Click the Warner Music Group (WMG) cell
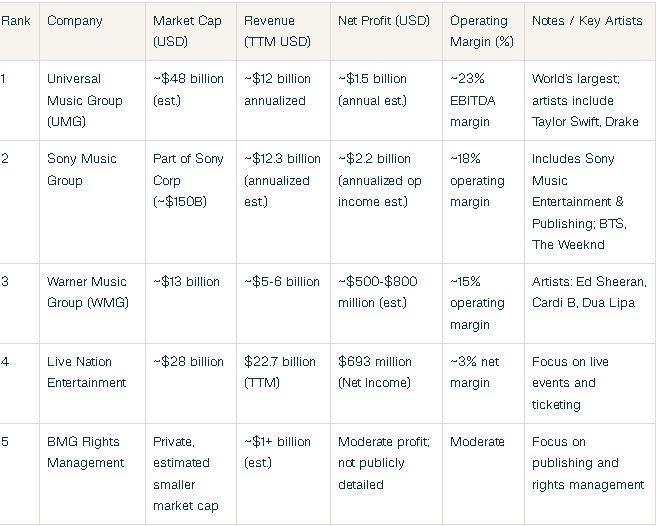This screenshot has height=526, width=656. (87, 292)
